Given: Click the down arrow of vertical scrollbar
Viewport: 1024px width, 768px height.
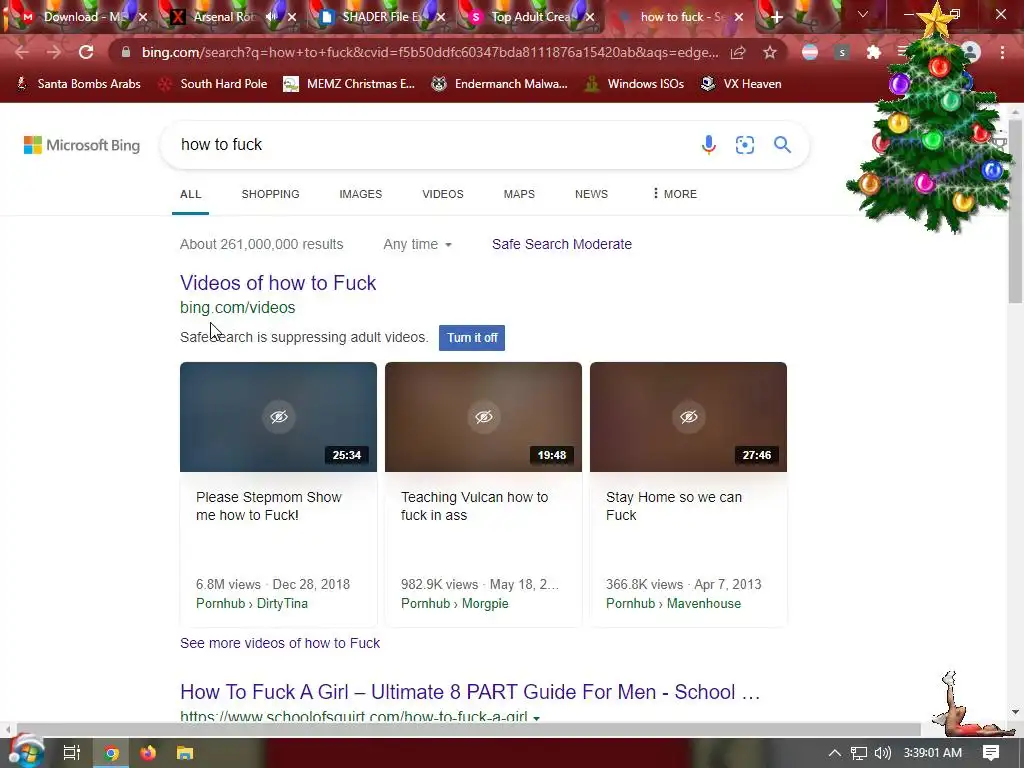Looking at the screenshot, I should coord(1016,712).
